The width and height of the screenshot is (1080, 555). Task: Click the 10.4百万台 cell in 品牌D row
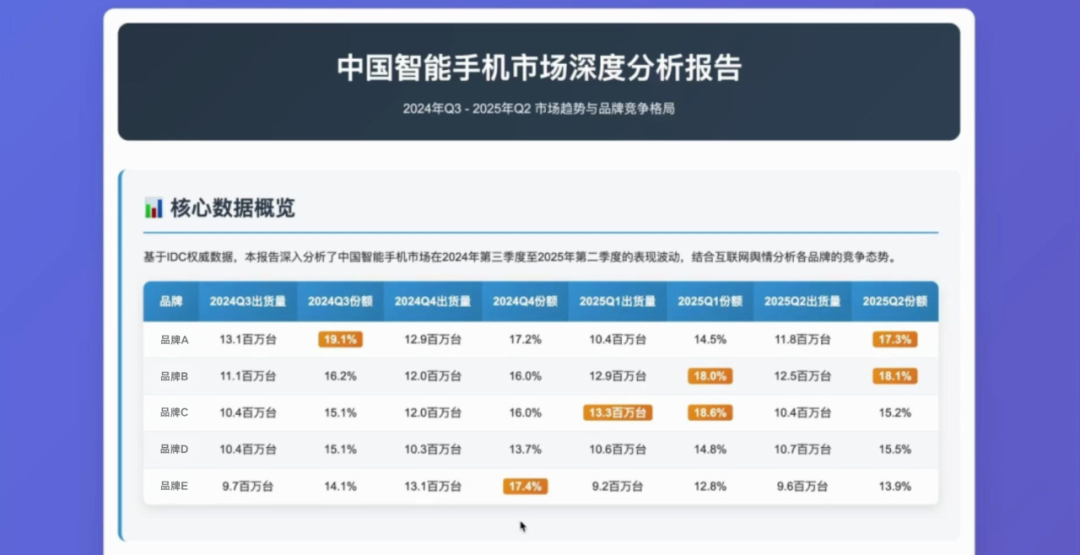248,449
